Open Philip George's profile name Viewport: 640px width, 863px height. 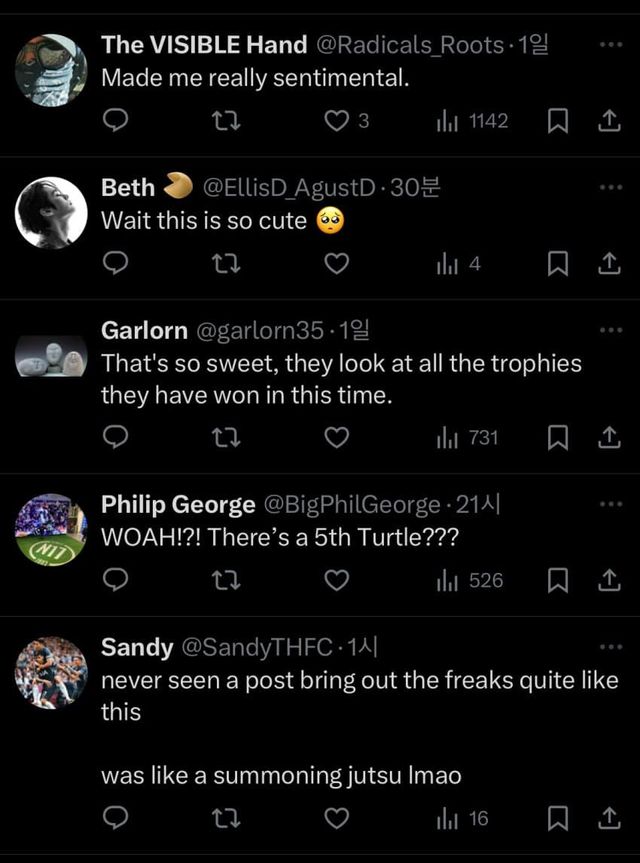tap(178, 504)
